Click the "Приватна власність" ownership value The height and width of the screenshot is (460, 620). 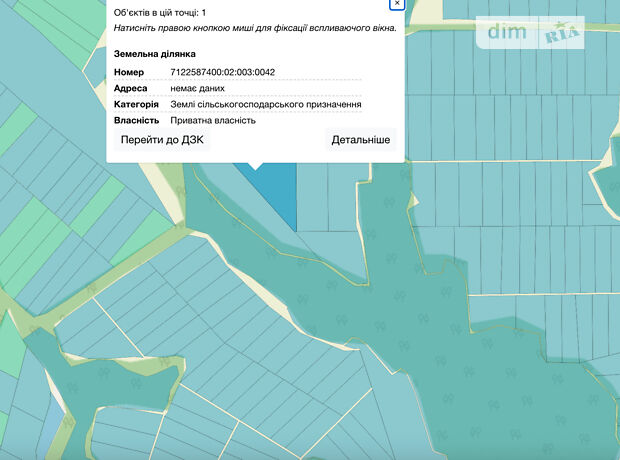point(213,120)
